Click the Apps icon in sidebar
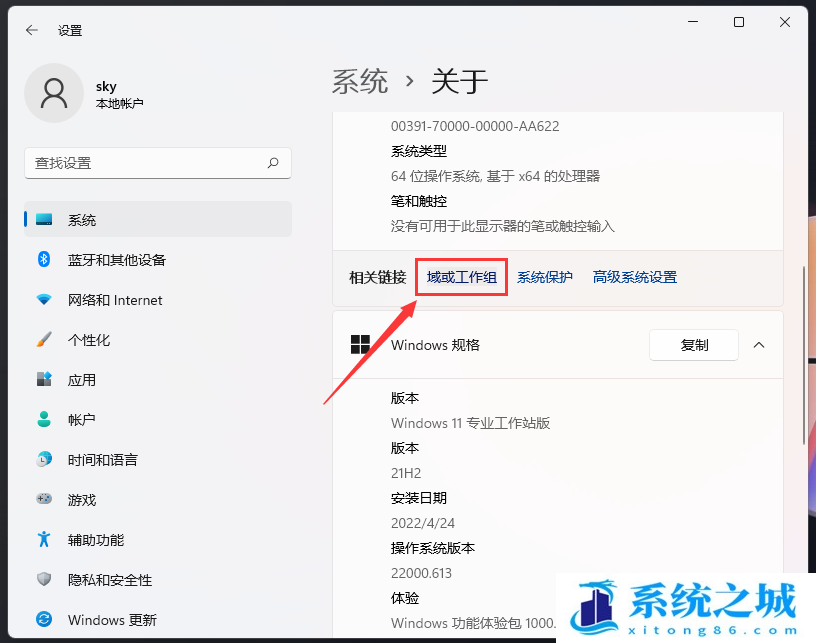 pyautogui.click(x=44, y=380)
